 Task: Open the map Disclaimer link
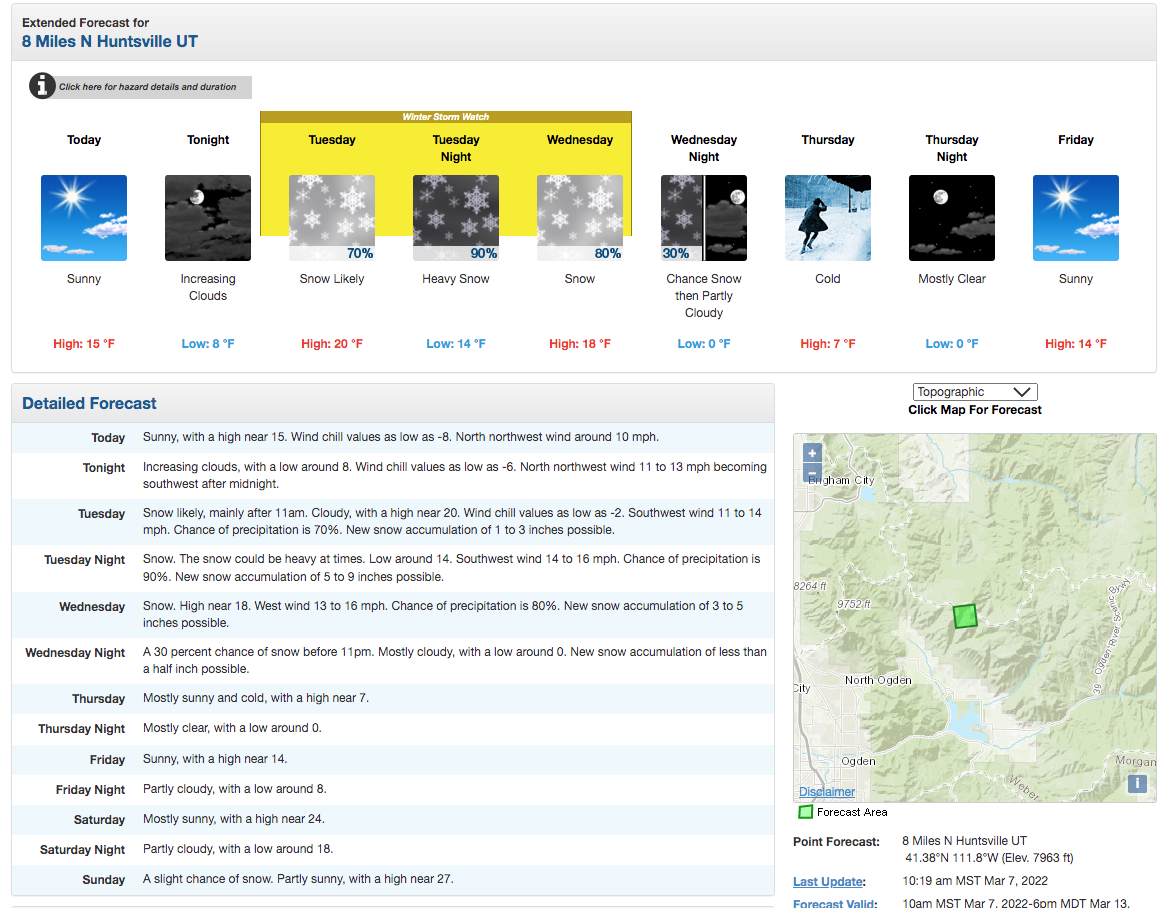(827, 792)
